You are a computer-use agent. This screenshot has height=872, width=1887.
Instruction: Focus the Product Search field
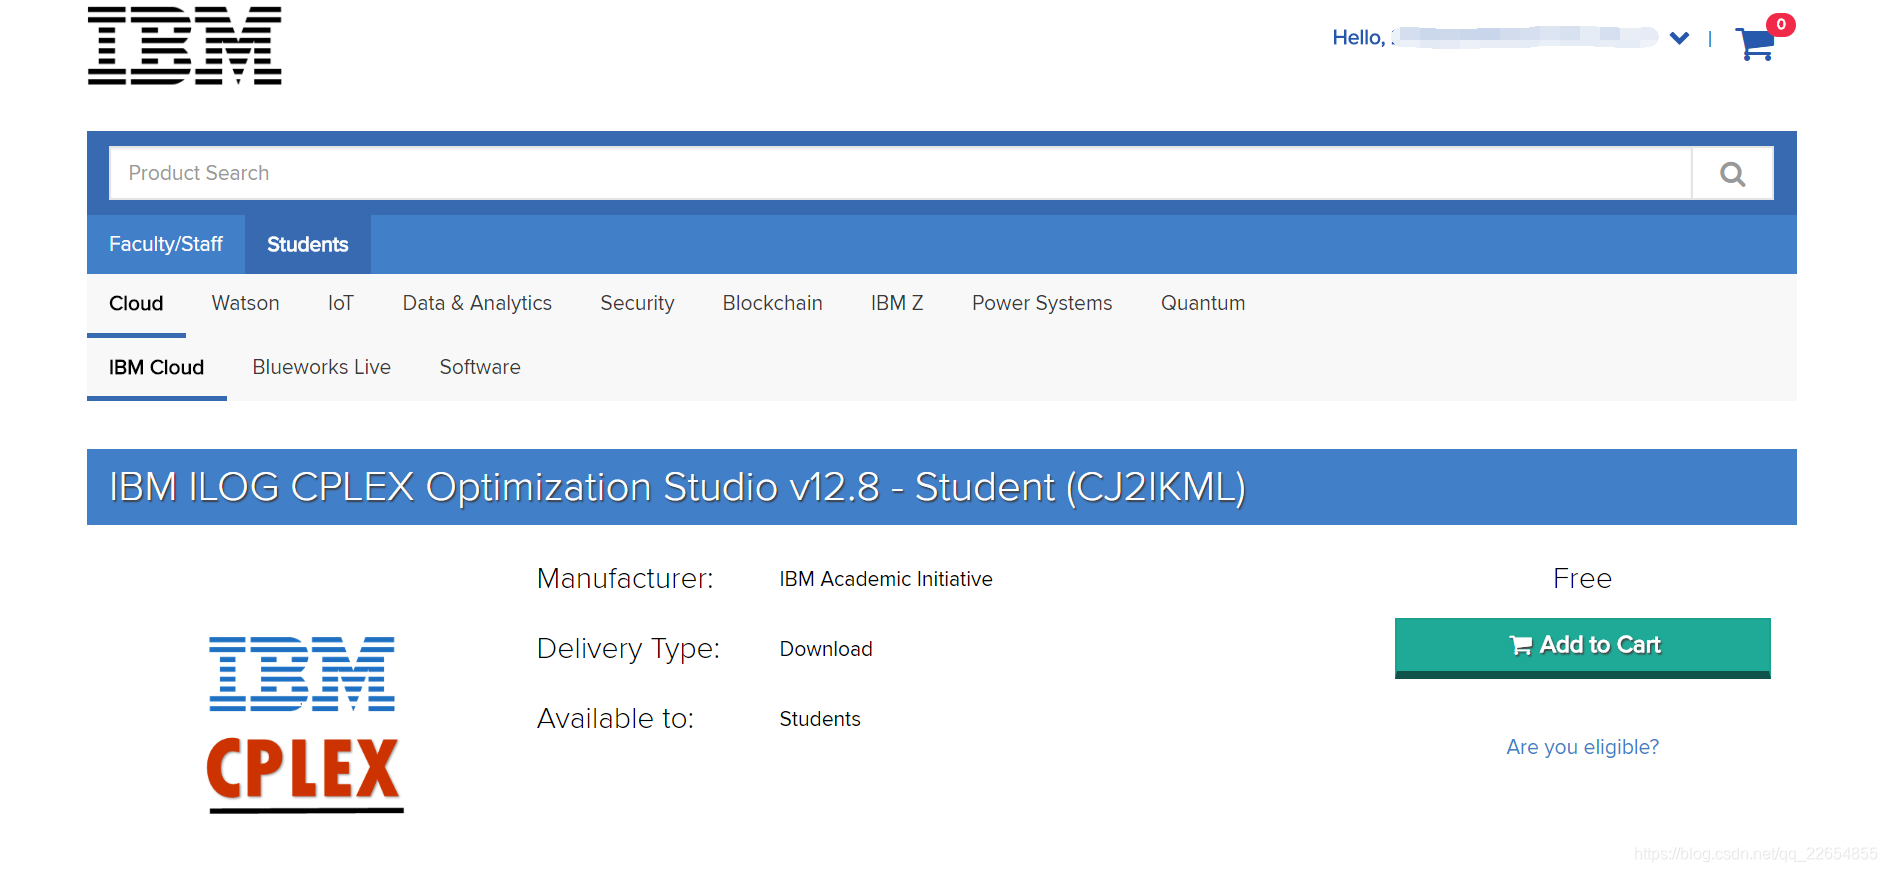900,173
